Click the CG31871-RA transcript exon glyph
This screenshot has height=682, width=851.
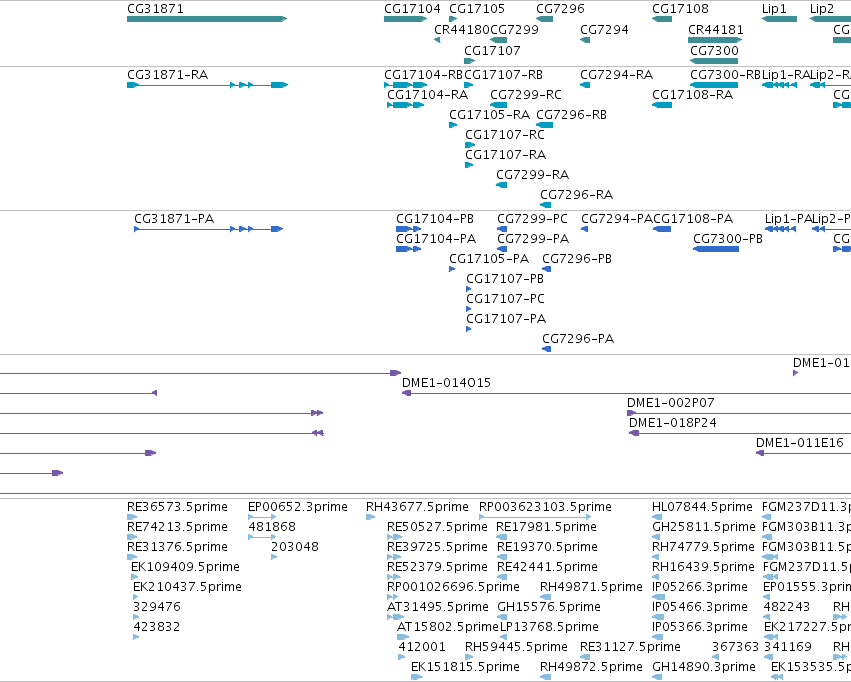tap(207, 85)
